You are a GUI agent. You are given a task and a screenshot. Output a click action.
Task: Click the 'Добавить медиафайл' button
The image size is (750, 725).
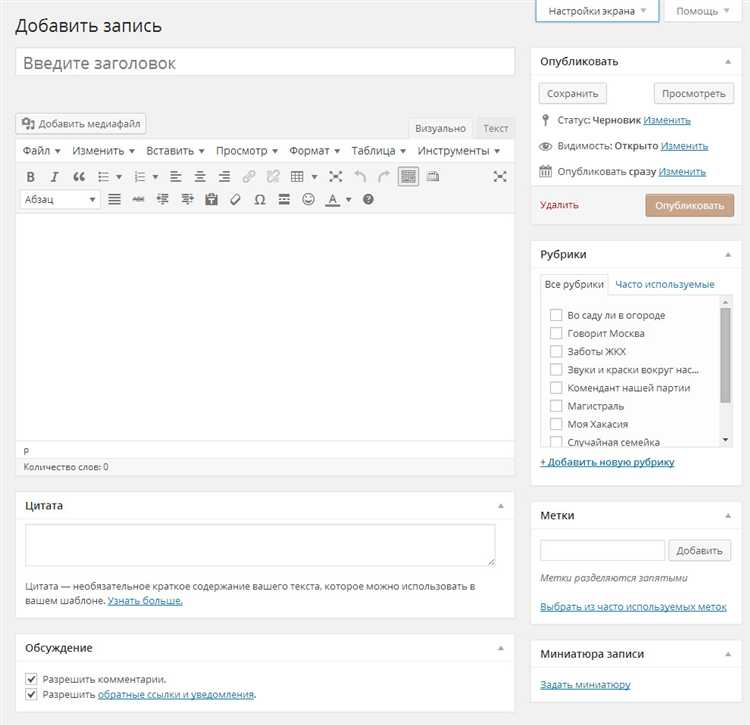click(x=81, y=124)
